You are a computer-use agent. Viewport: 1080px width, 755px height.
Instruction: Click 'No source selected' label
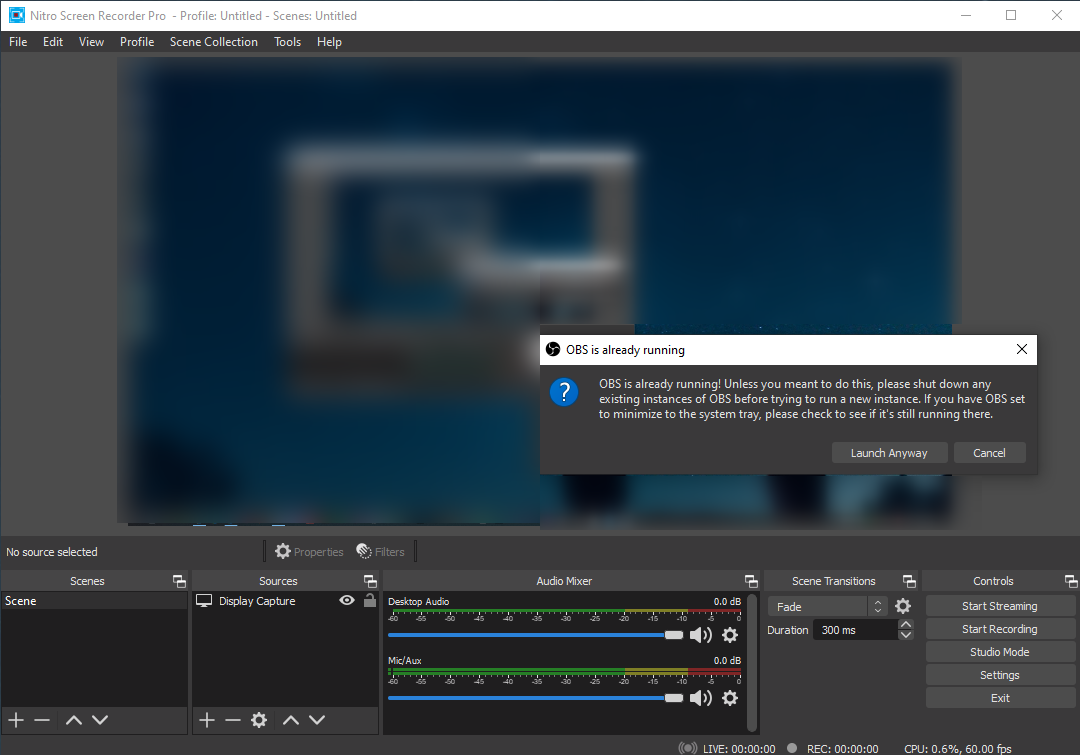click(x=52, y=552)
